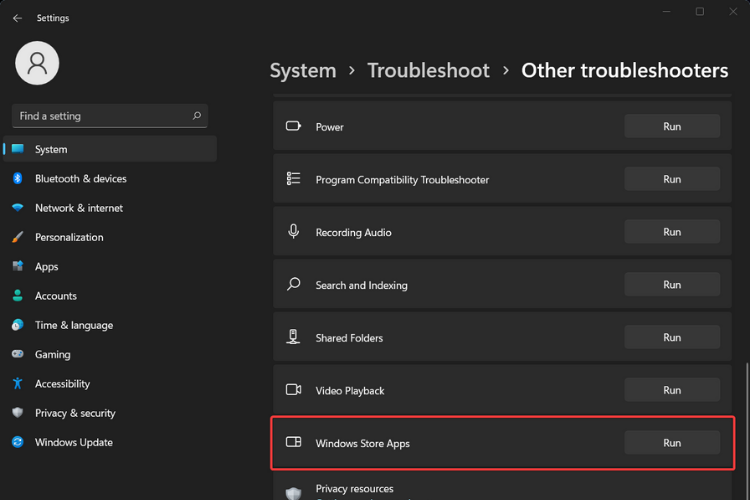
Task: Click the Recording Audio microphone icon
Action: [293, 231]
